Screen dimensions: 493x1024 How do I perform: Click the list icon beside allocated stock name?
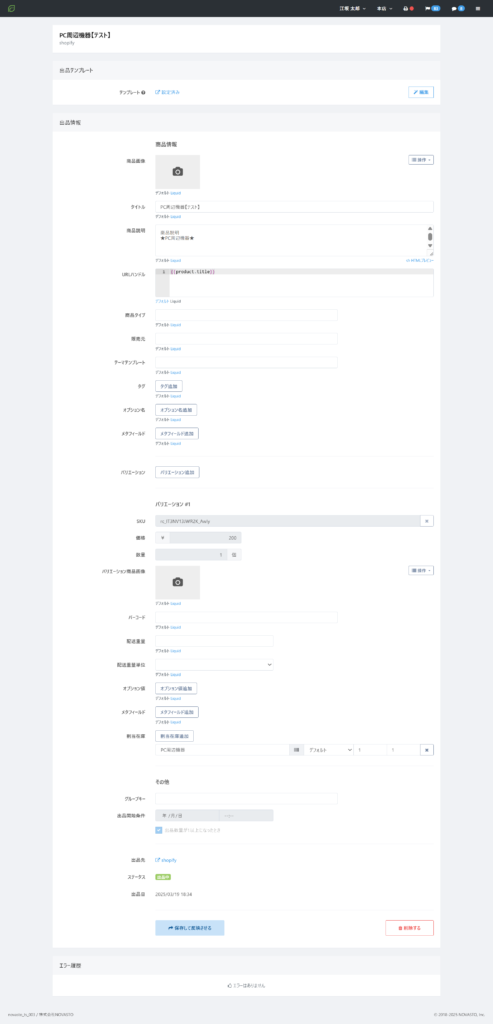(296, 750)
